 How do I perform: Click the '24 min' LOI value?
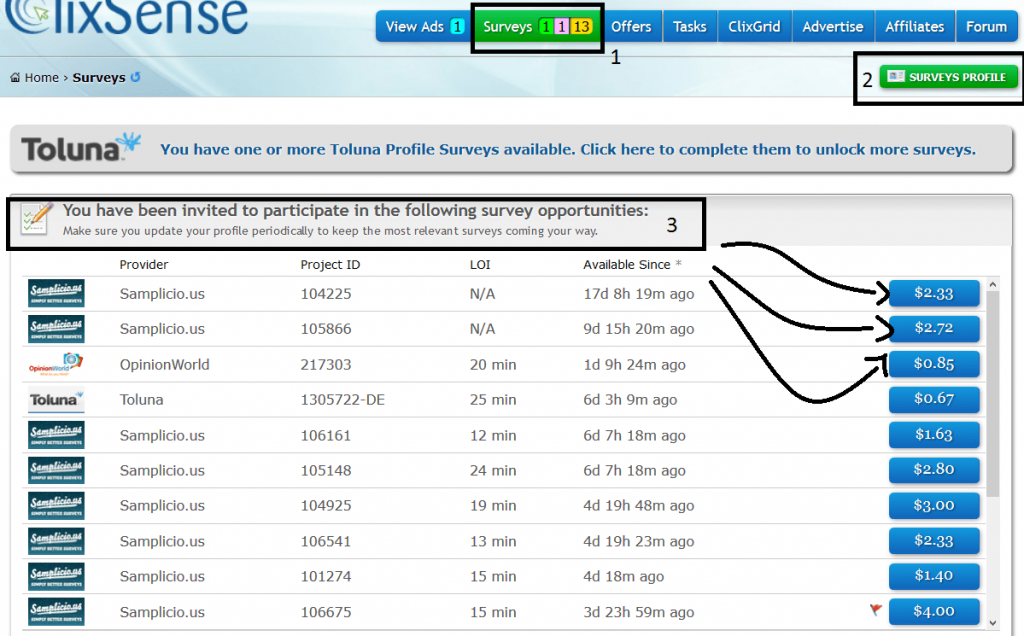(x=493, y=470)
